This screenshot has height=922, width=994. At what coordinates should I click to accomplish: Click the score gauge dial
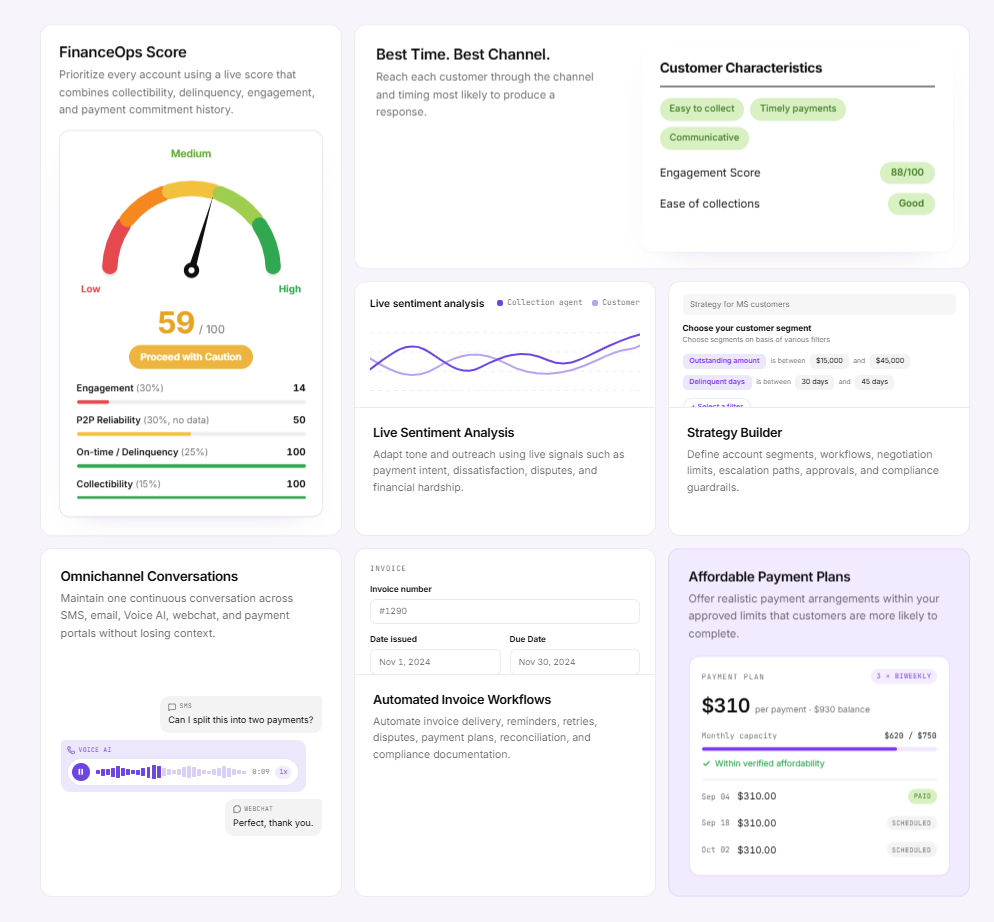191,230
